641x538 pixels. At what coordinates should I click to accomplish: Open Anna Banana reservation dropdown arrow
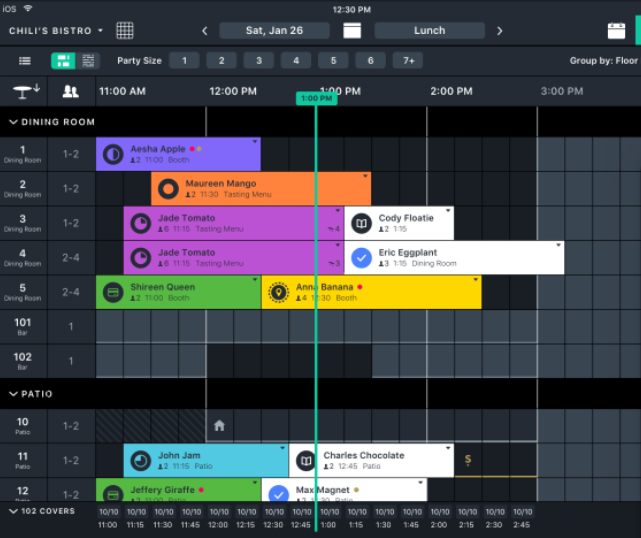click(x=475, y=280)
